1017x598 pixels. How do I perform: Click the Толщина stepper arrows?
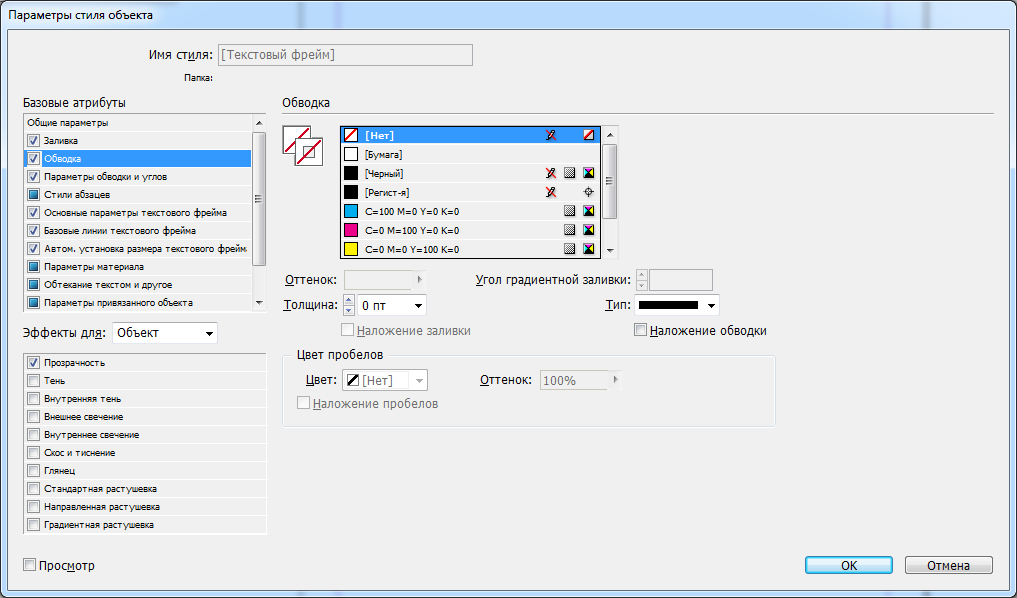coord(348,305)
